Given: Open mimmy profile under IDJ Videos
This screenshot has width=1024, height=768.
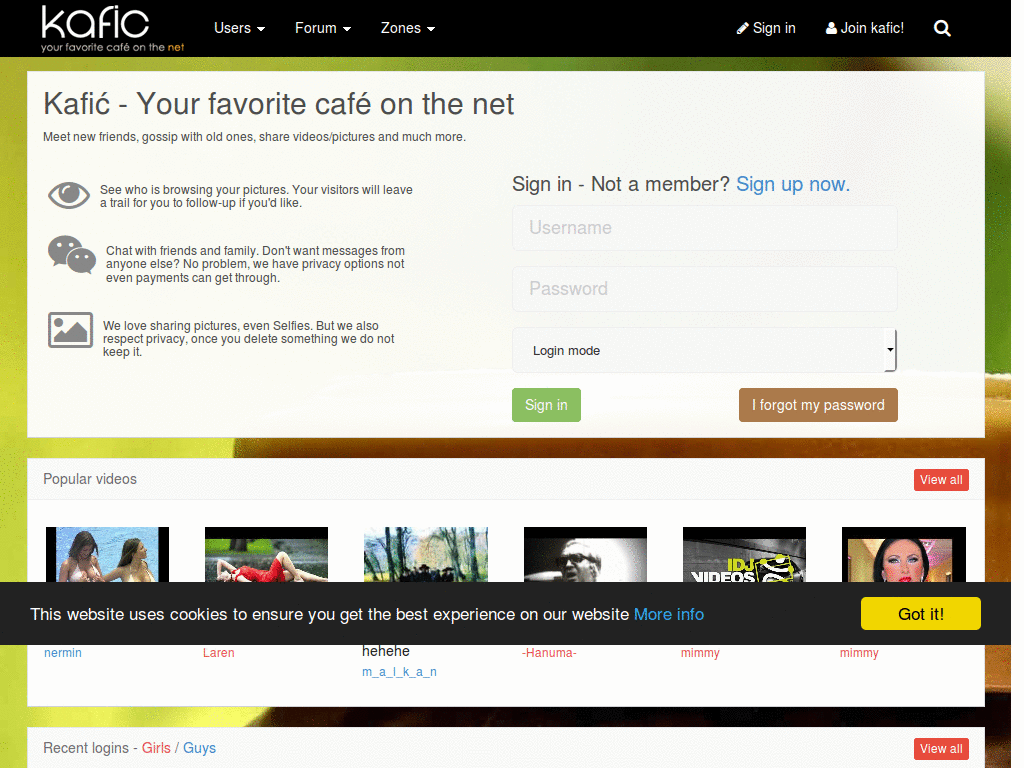Looking at the screenshot, I should [700, 653].
